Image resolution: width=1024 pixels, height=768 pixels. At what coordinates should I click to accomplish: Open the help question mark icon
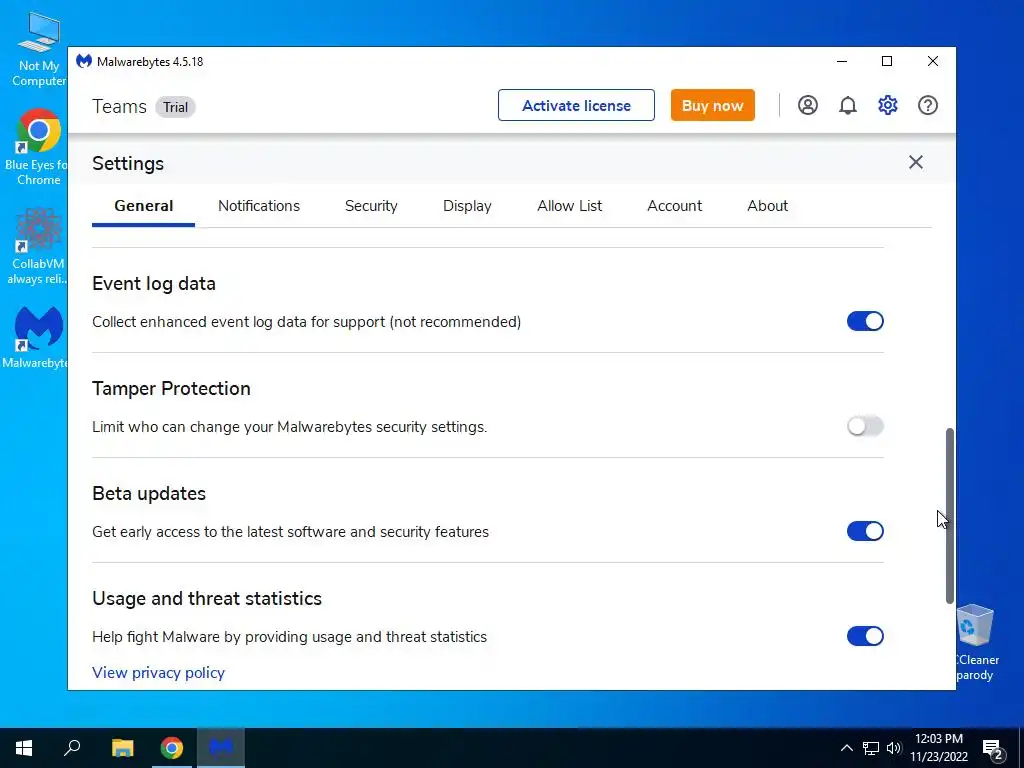(x=927, y=105)
